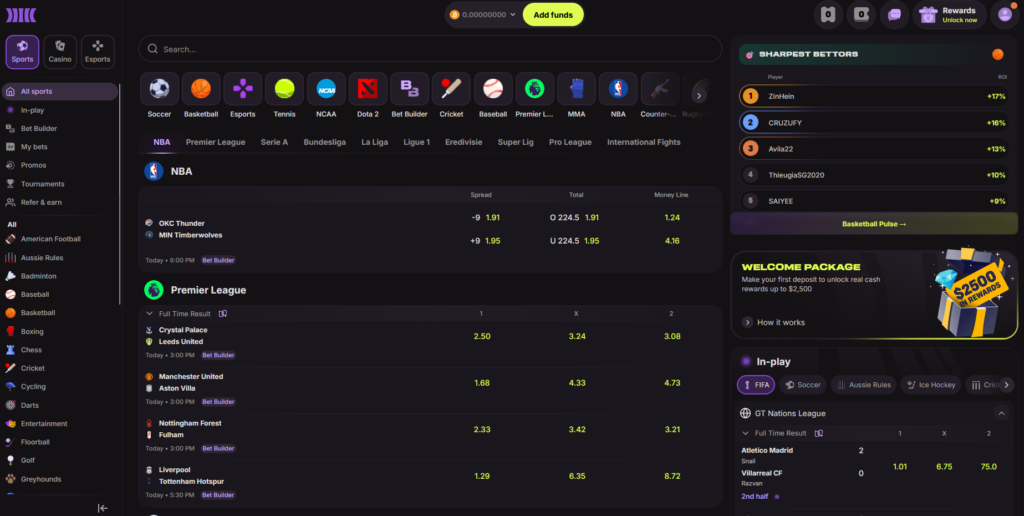Screen dimensions: 1024x516
Task: Open Promos in the sidebar
Action: point(33,165)
